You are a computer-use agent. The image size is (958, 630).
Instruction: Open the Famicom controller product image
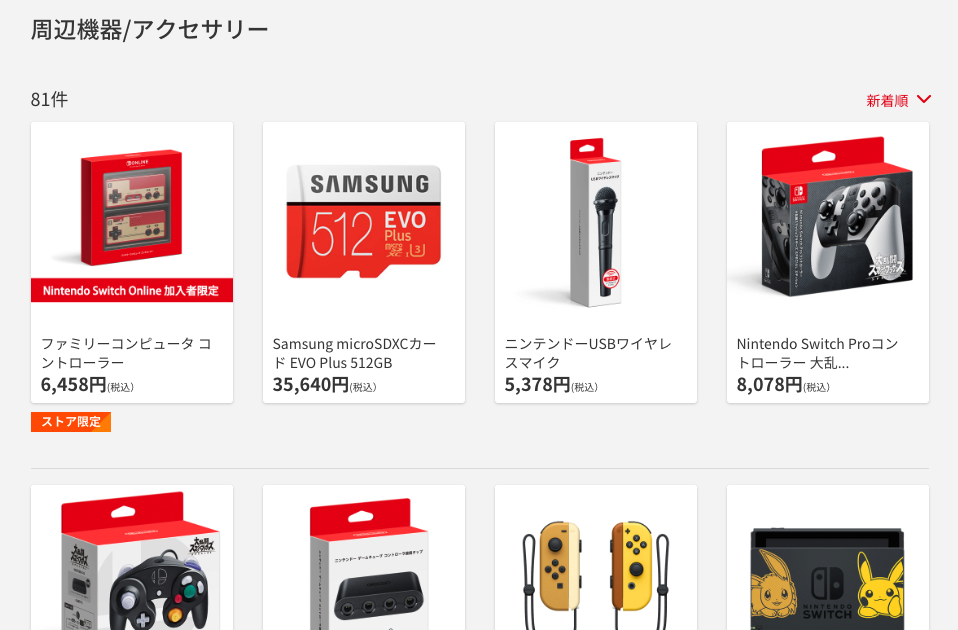tap(132, 208)
